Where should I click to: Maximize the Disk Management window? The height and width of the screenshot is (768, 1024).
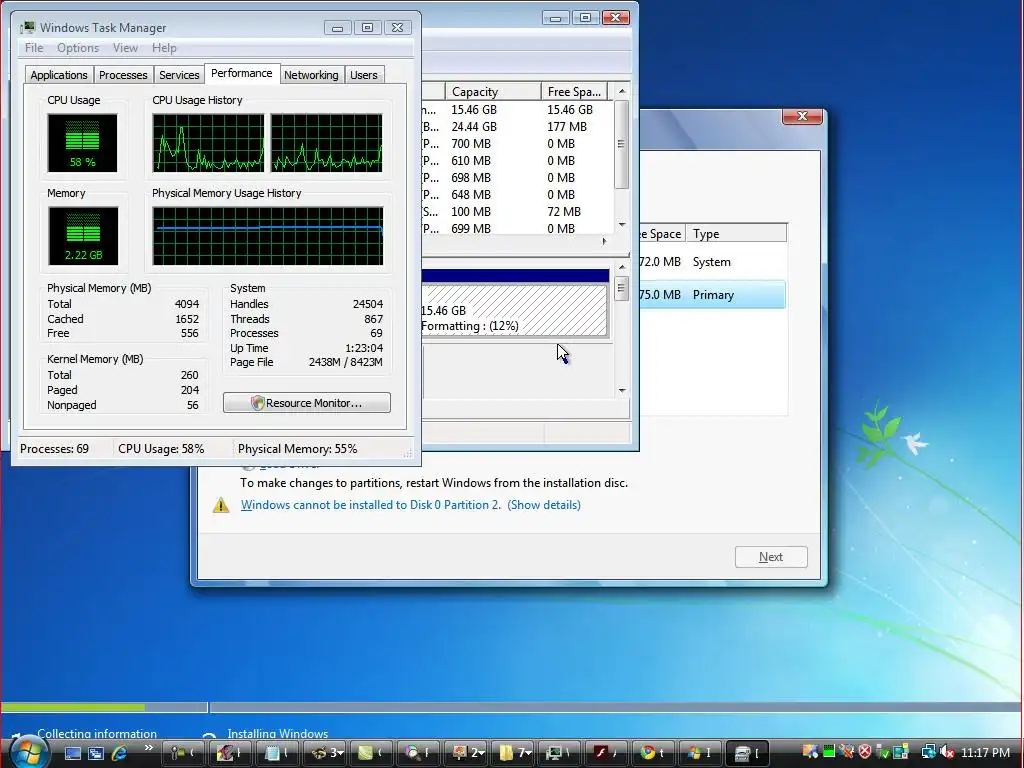(585, 18)
